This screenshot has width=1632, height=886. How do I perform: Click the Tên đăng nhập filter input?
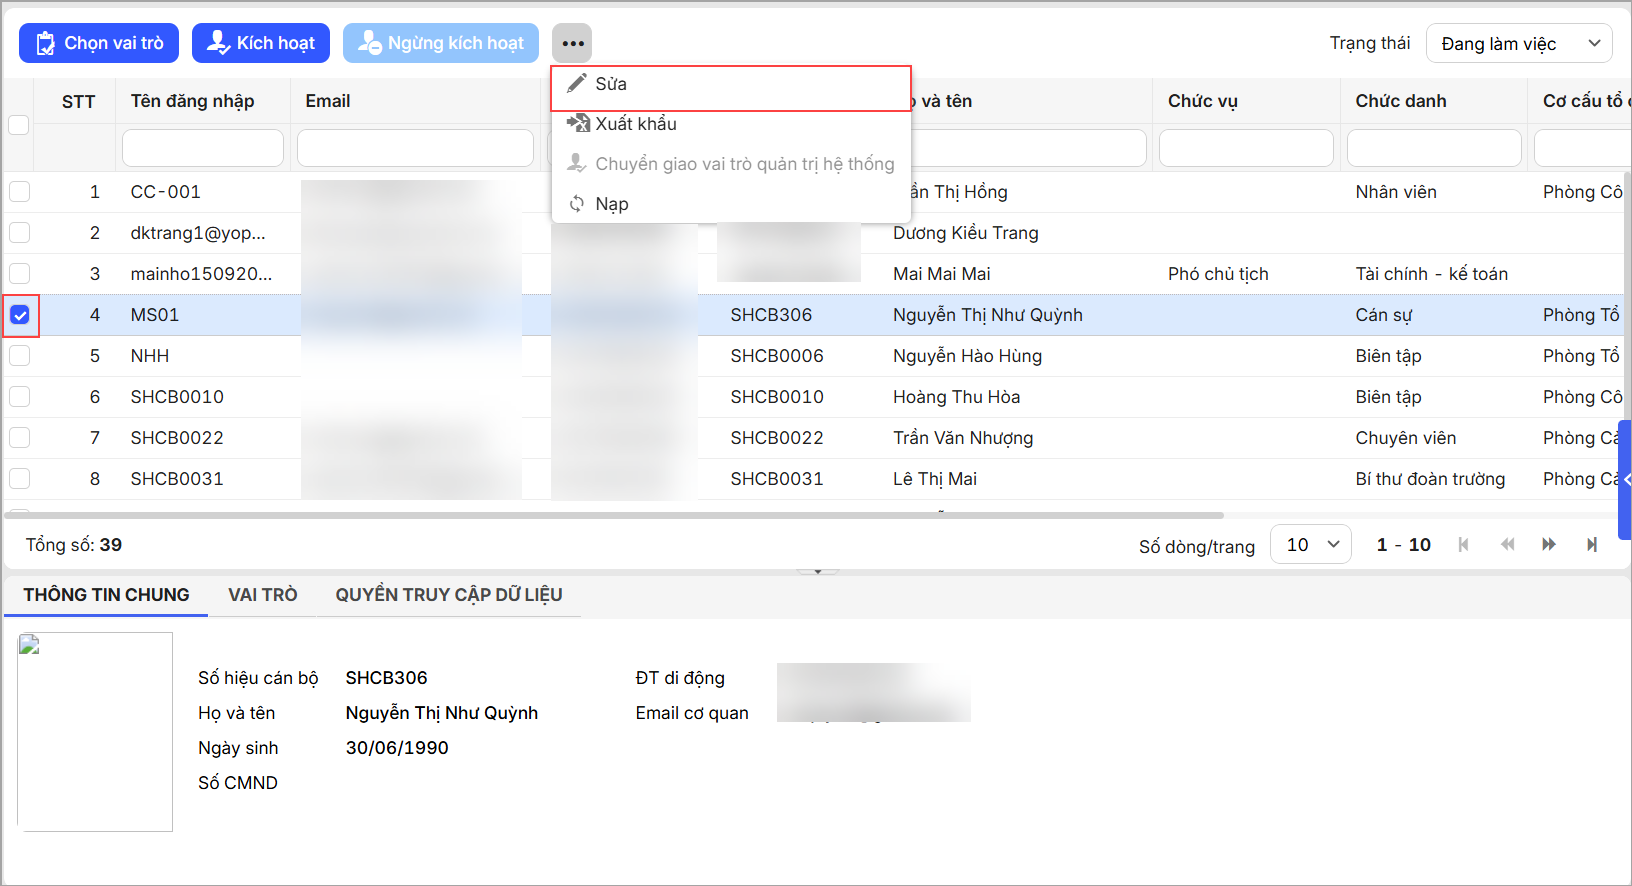[x=202, y=148]
